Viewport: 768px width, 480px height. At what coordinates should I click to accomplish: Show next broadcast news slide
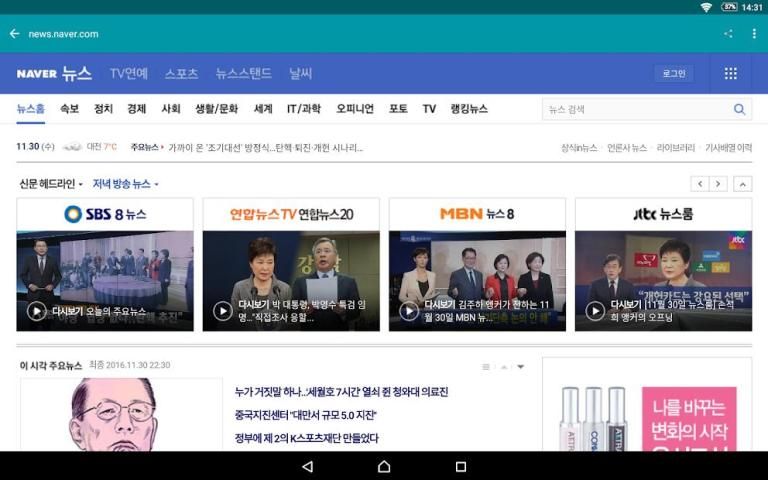tap(720, 184)
